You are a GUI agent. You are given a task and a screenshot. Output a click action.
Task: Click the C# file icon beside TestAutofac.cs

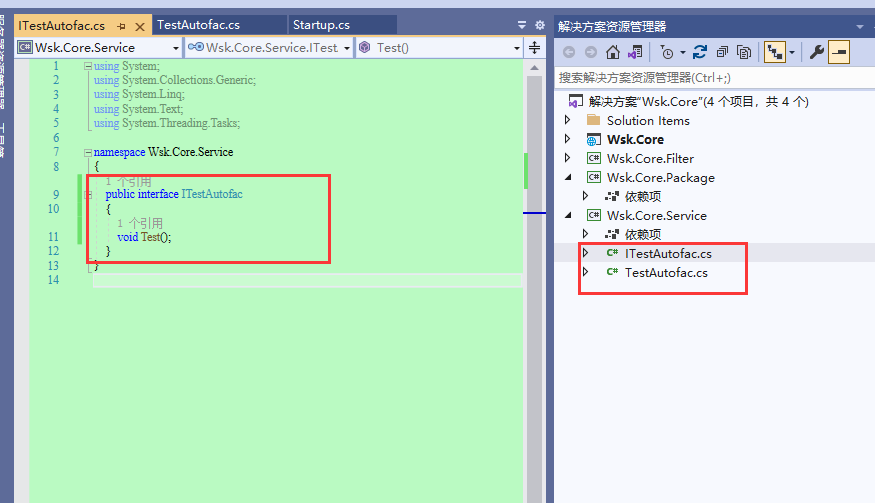612,272
